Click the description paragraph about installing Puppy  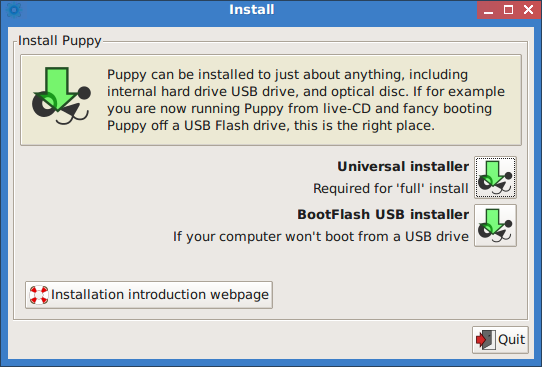(306, 100)
